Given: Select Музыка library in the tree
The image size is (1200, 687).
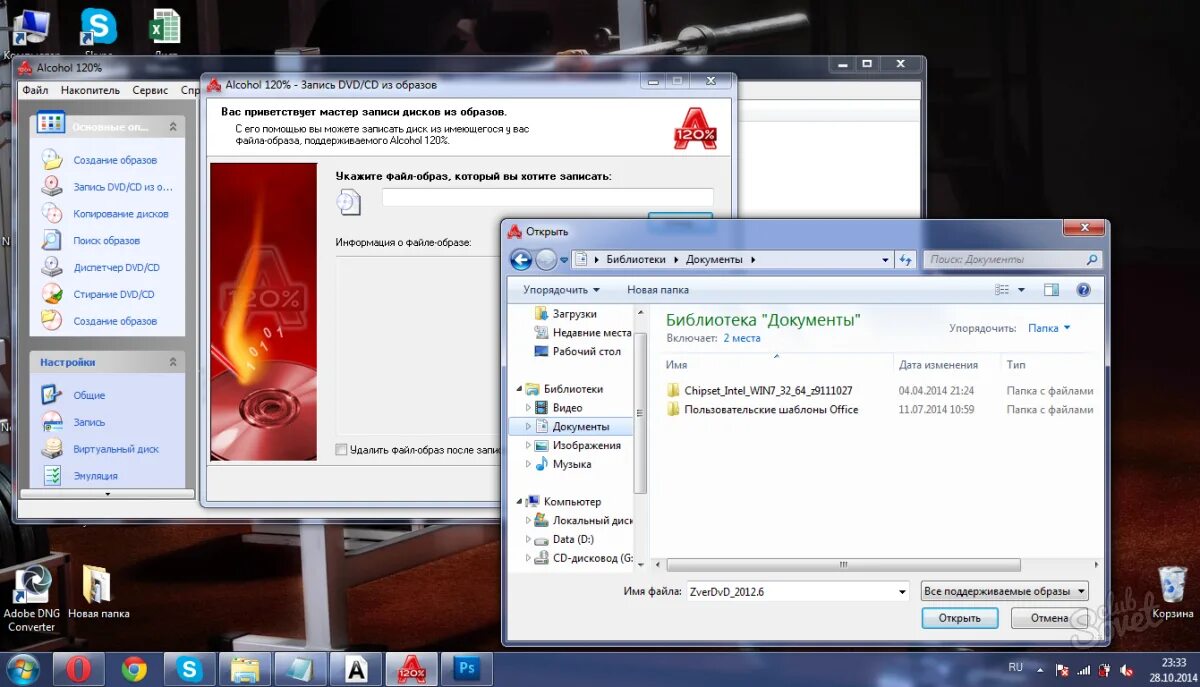Looking at the screenshot, I should pyautogui.click(x=563, y=465).
